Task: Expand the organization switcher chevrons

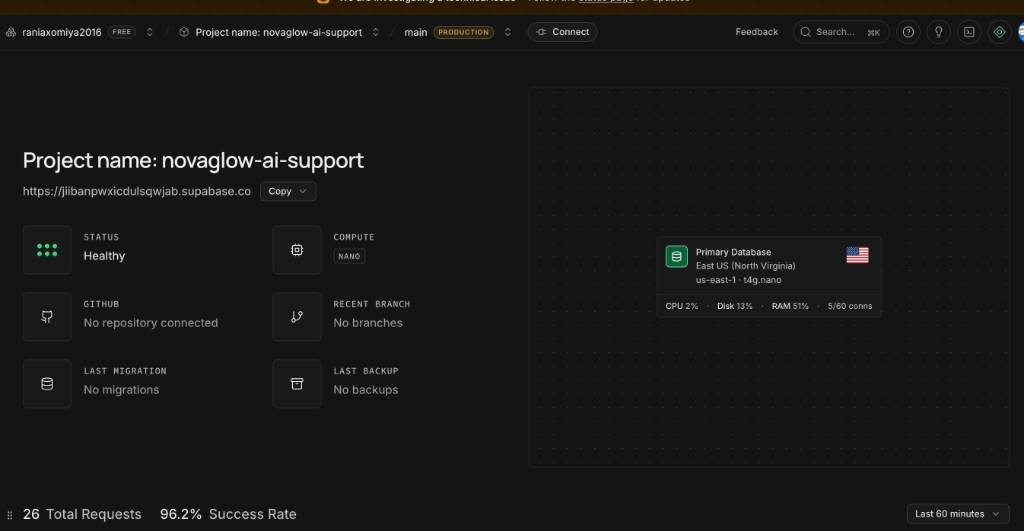Action: pos(150,32)
